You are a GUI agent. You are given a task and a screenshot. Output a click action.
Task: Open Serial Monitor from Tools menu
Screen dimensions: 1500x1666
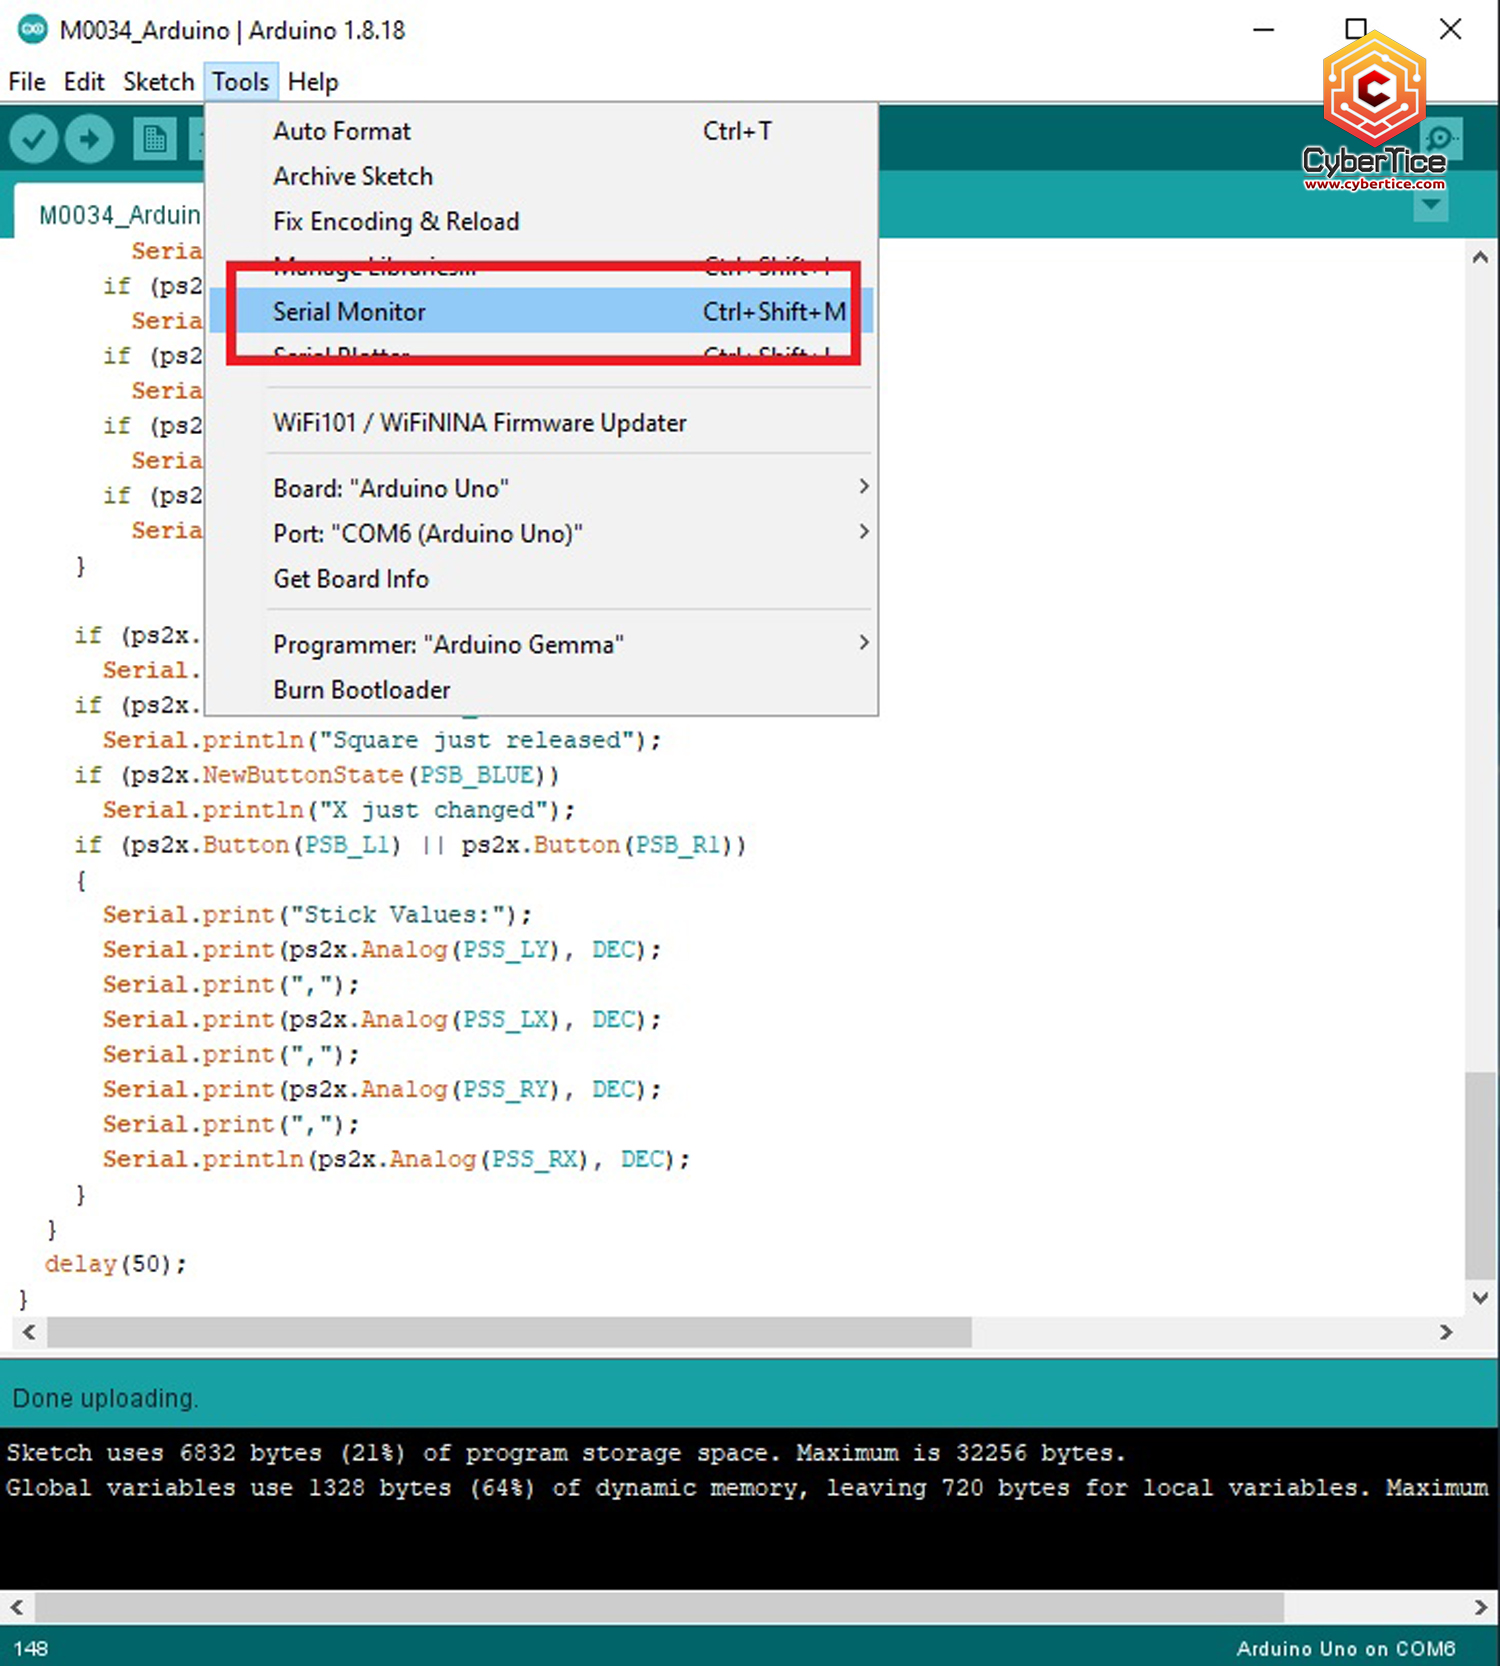[541, 312]
